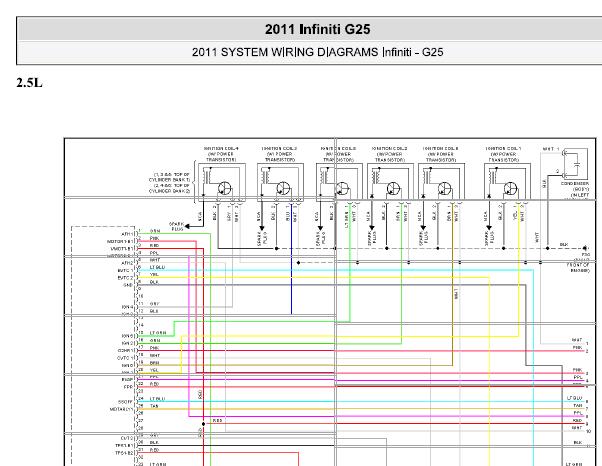Select the transistor symbol inside Ignition Coil 4
This screenshot has width=602, height=466.
tap(225, 188)
